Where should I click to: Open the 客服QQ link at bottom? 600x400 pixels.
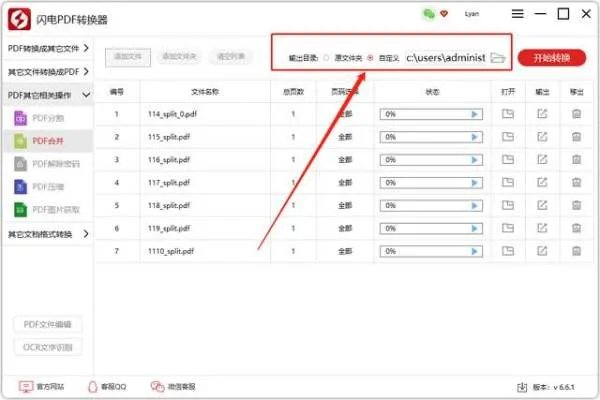tap(107, 387)
